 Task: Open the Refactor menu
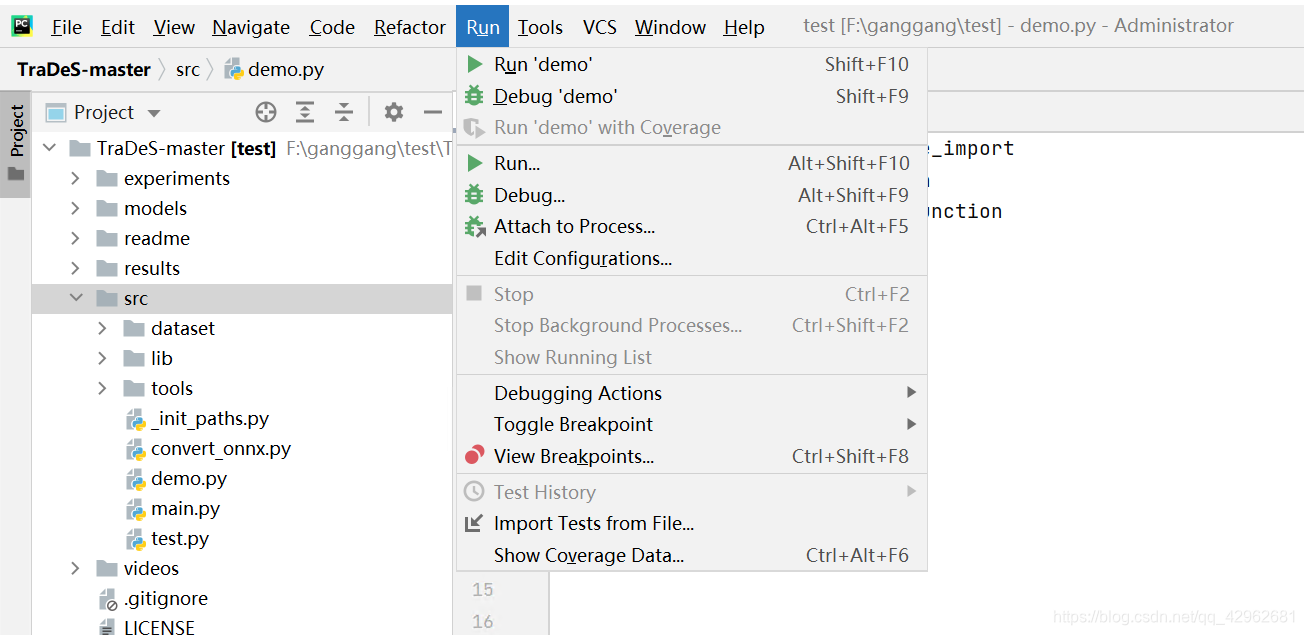click(410, 27)
